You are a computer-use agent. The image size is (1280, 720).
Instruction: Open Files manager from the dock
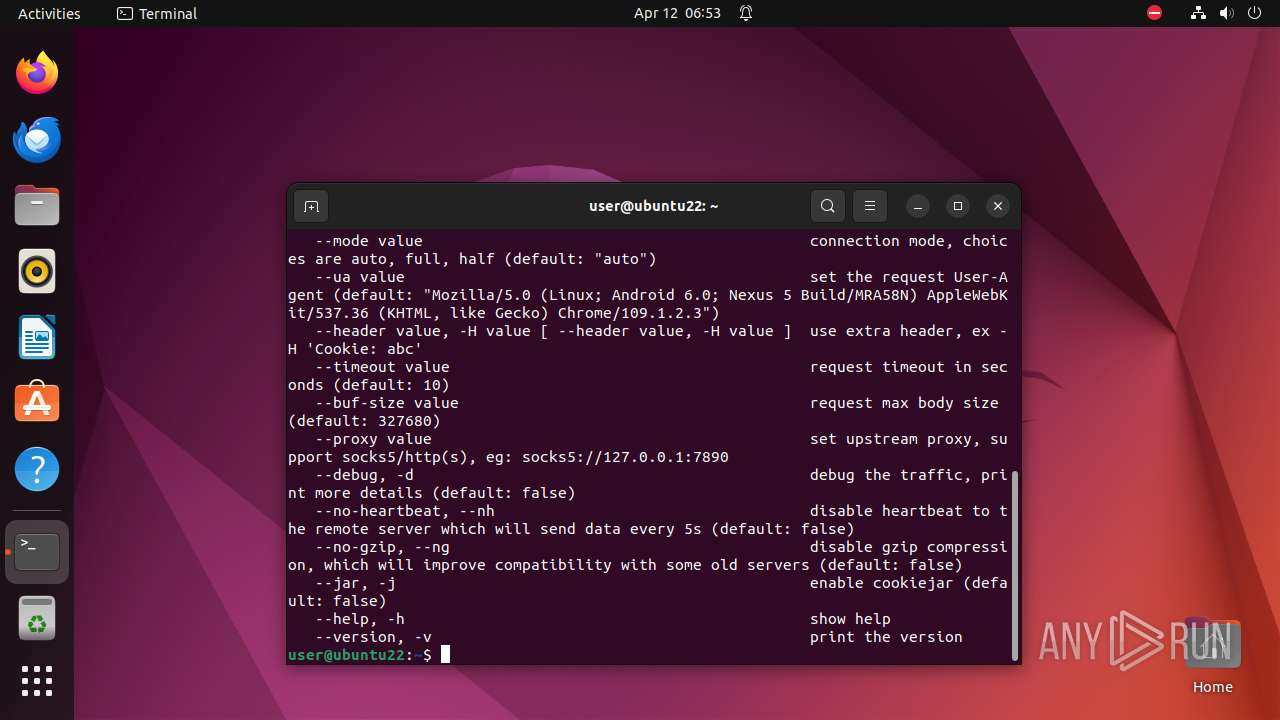coord(37,205)
